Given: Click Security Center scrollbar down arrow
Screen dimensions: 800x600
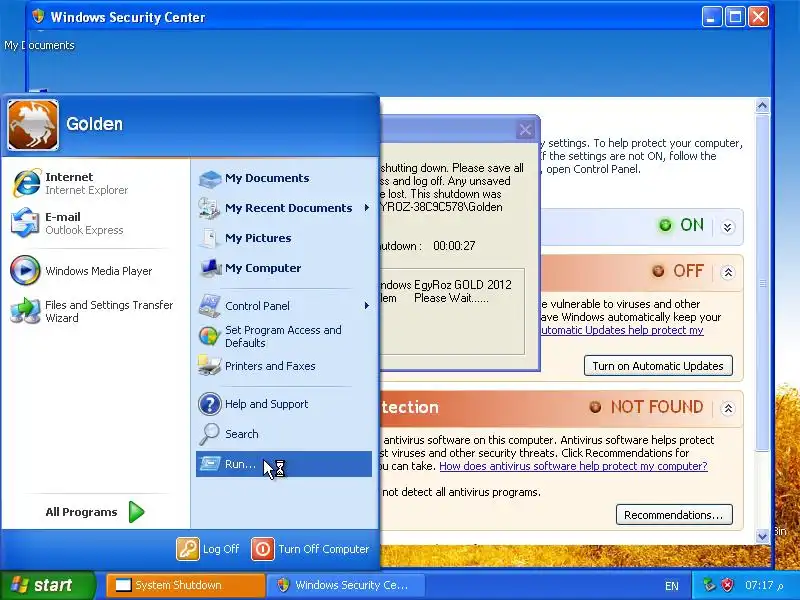Looking at the screenshot, I should coord(762,536).
